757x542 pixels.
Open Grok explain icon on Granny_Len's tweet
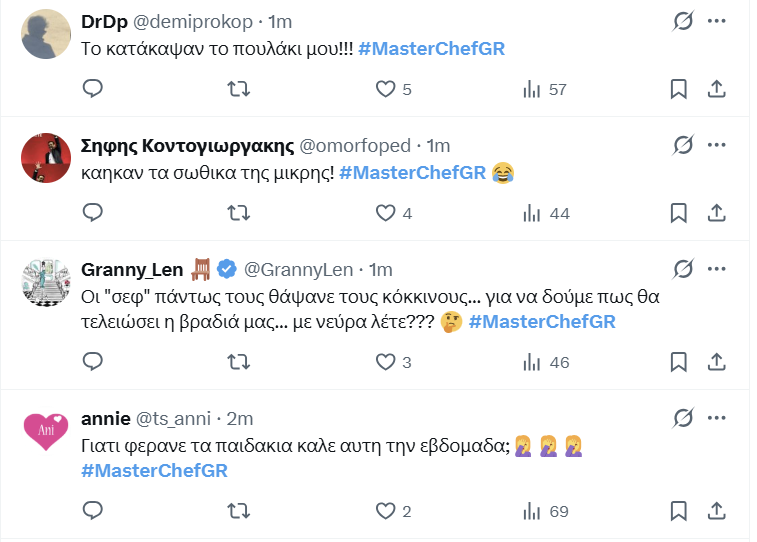click(684, 269)
